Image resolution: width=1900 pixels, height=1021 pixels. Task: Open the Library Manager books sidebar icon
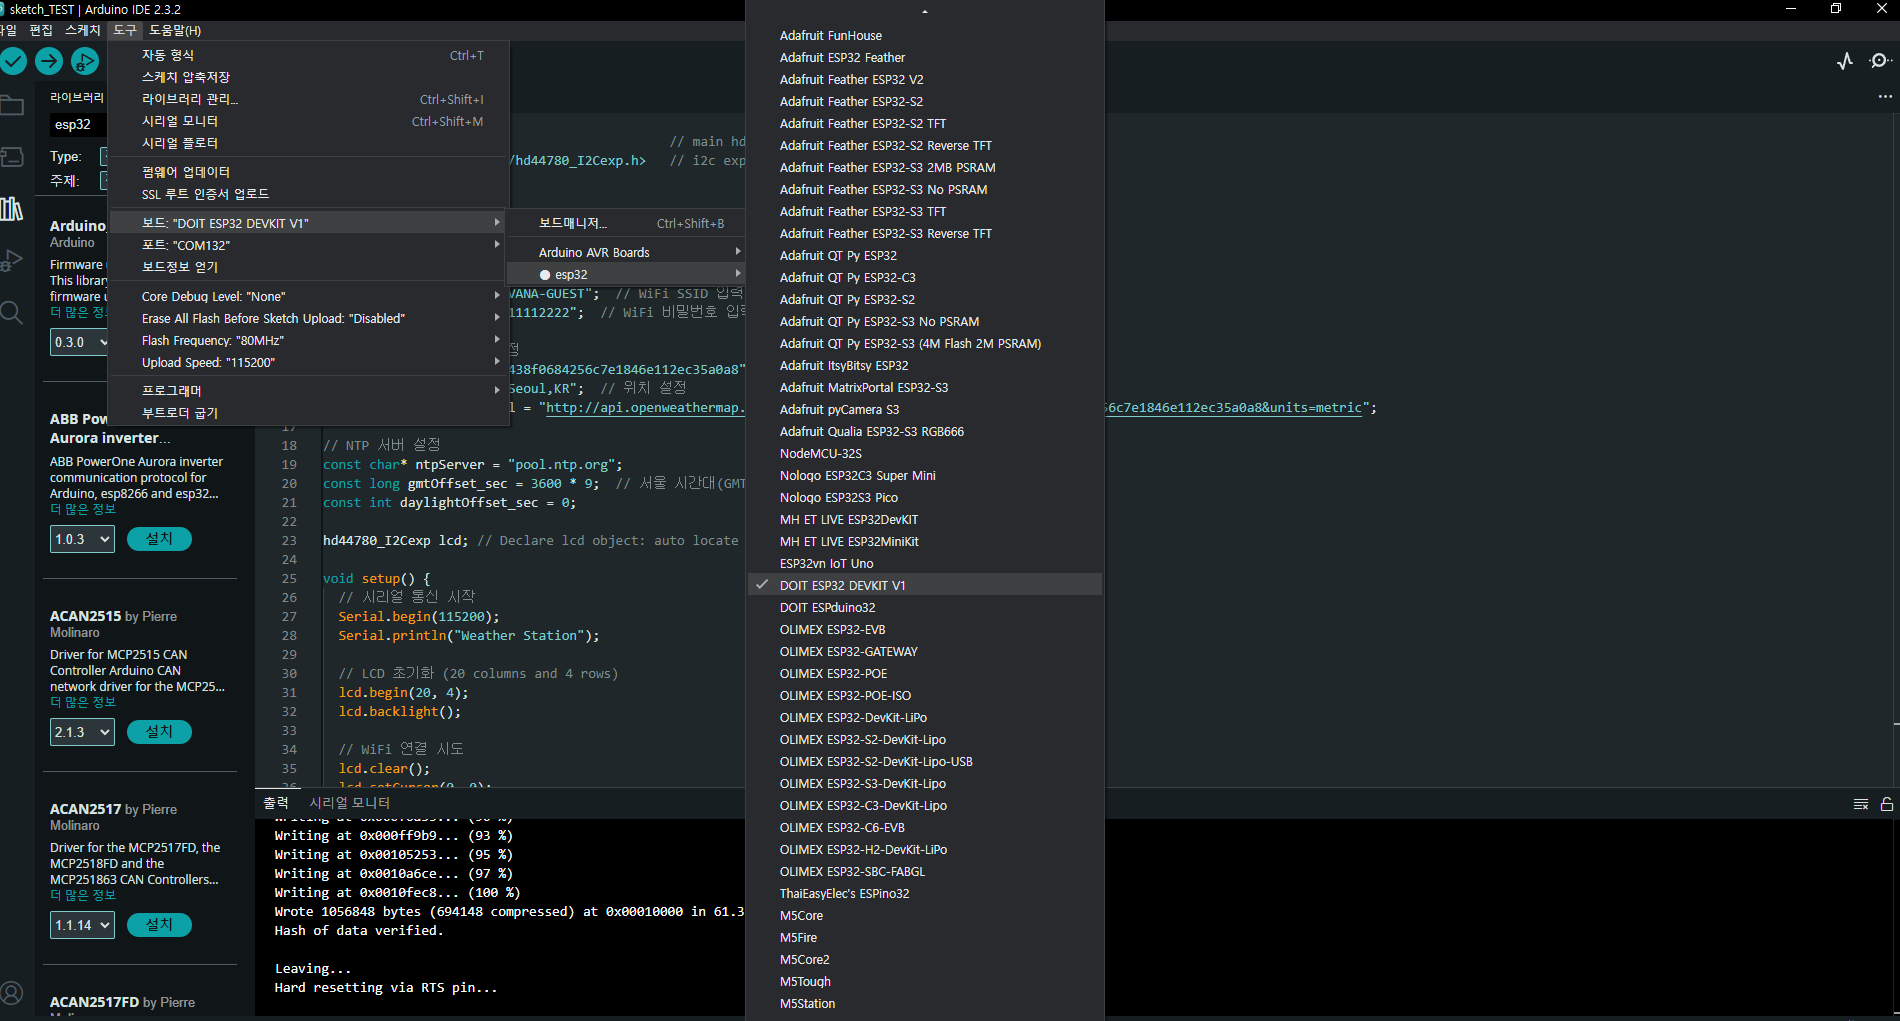(12, 209)
